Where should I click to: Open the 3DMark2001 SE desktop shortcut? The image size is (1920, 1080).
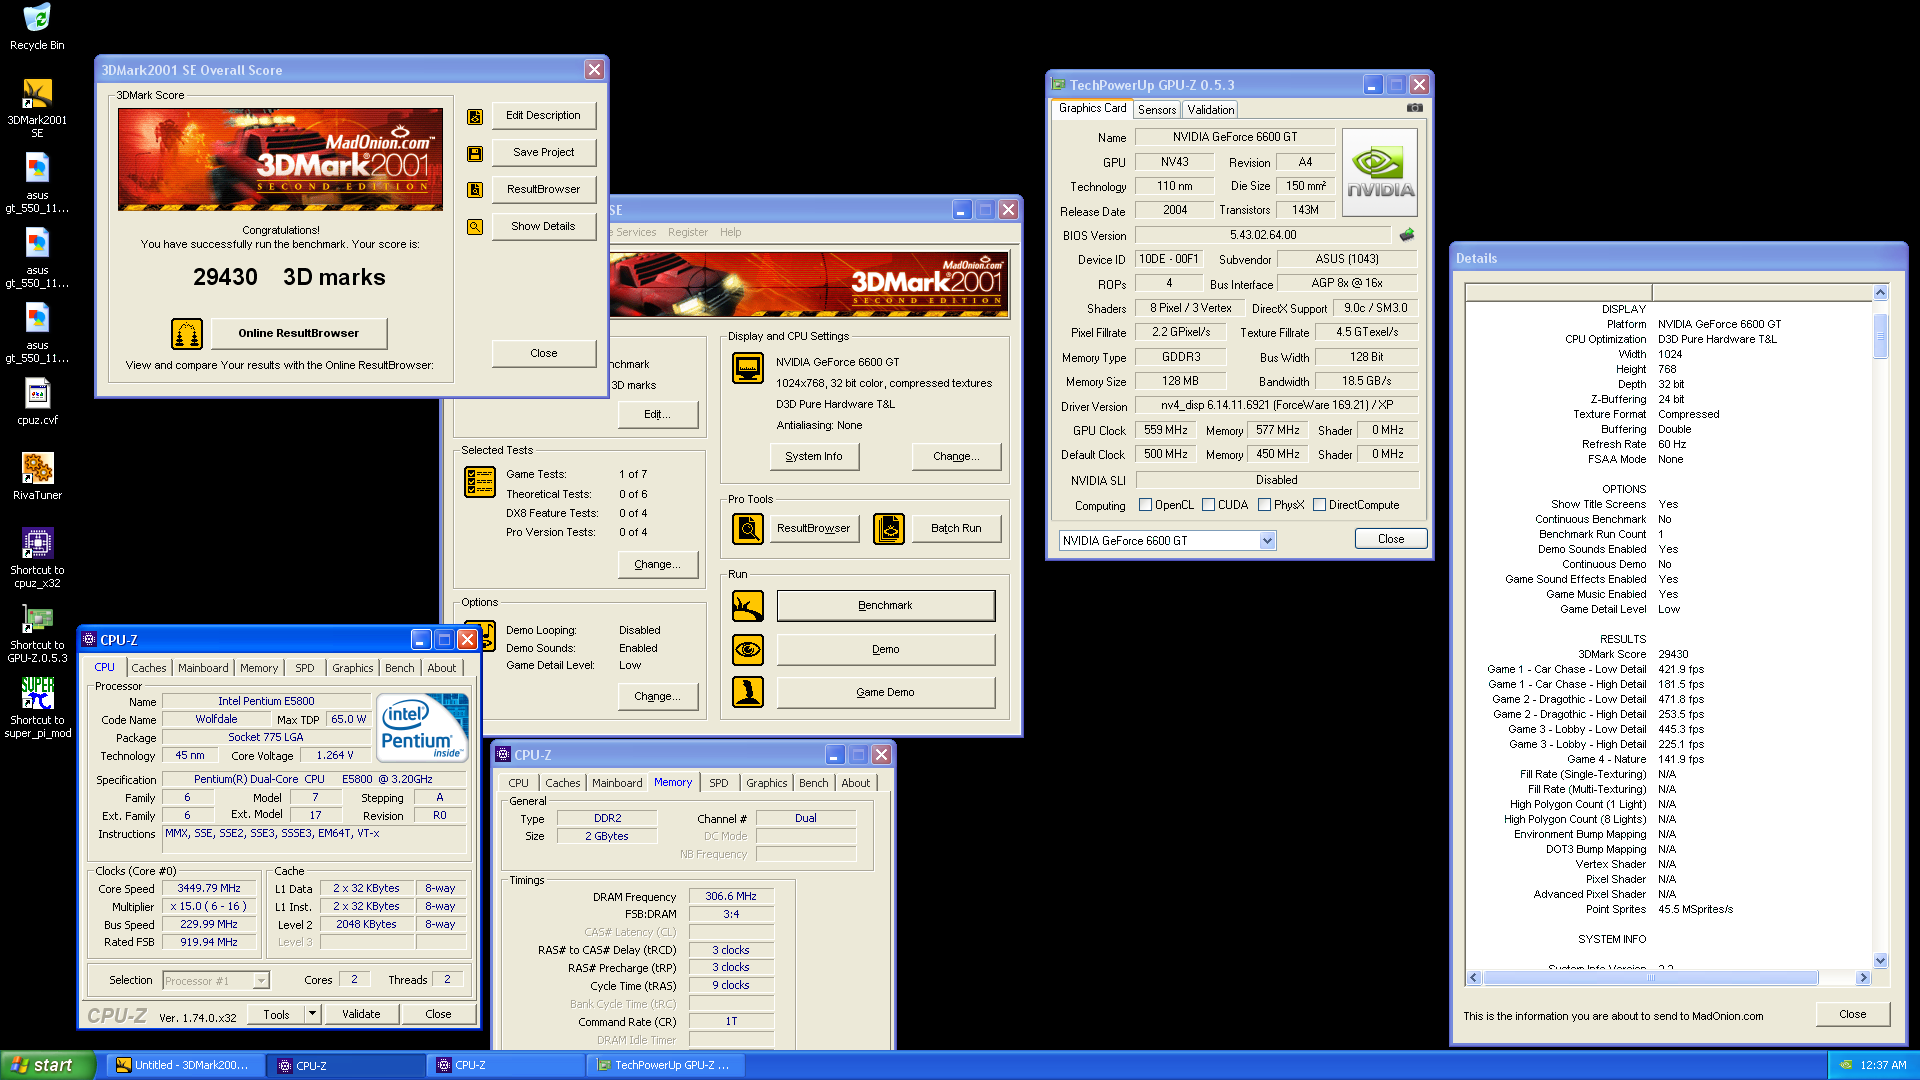[37, 93]
